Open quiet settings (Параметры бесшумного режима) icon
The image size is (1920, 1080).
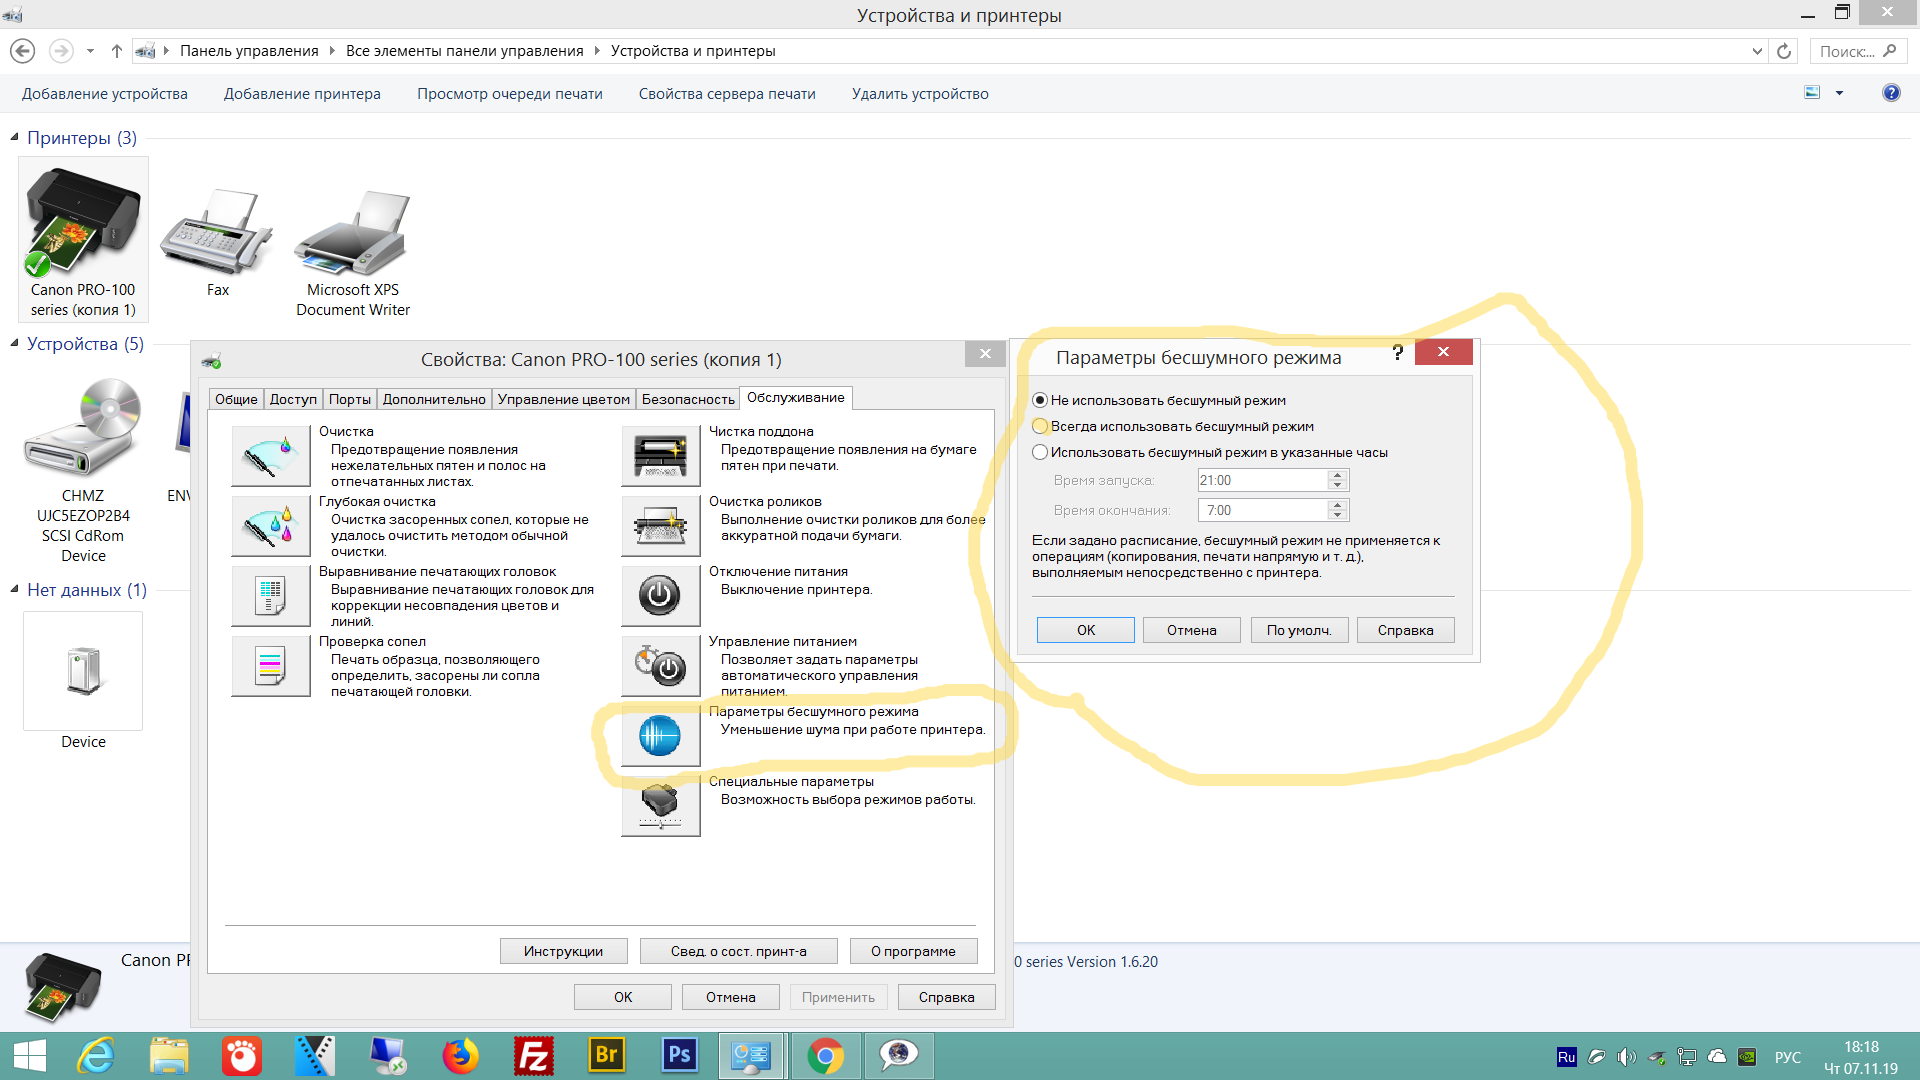pyautogui.click(x=661, y=736)
